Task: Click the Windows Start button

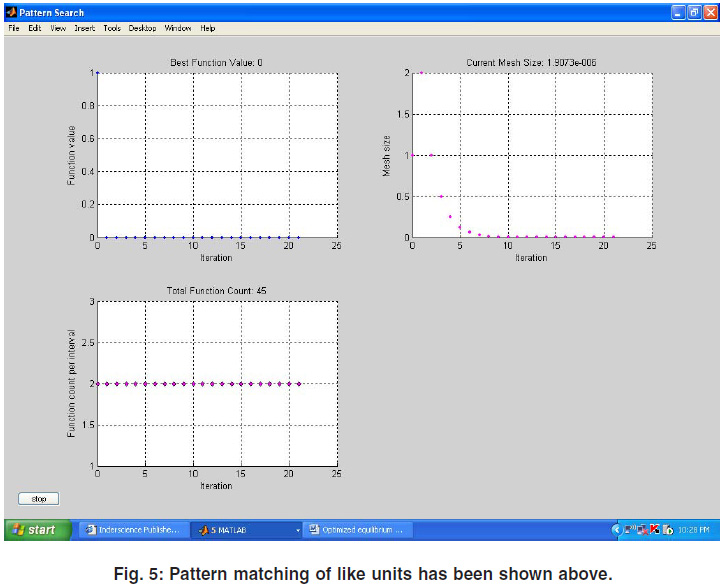Action: (x=37, y=529)
